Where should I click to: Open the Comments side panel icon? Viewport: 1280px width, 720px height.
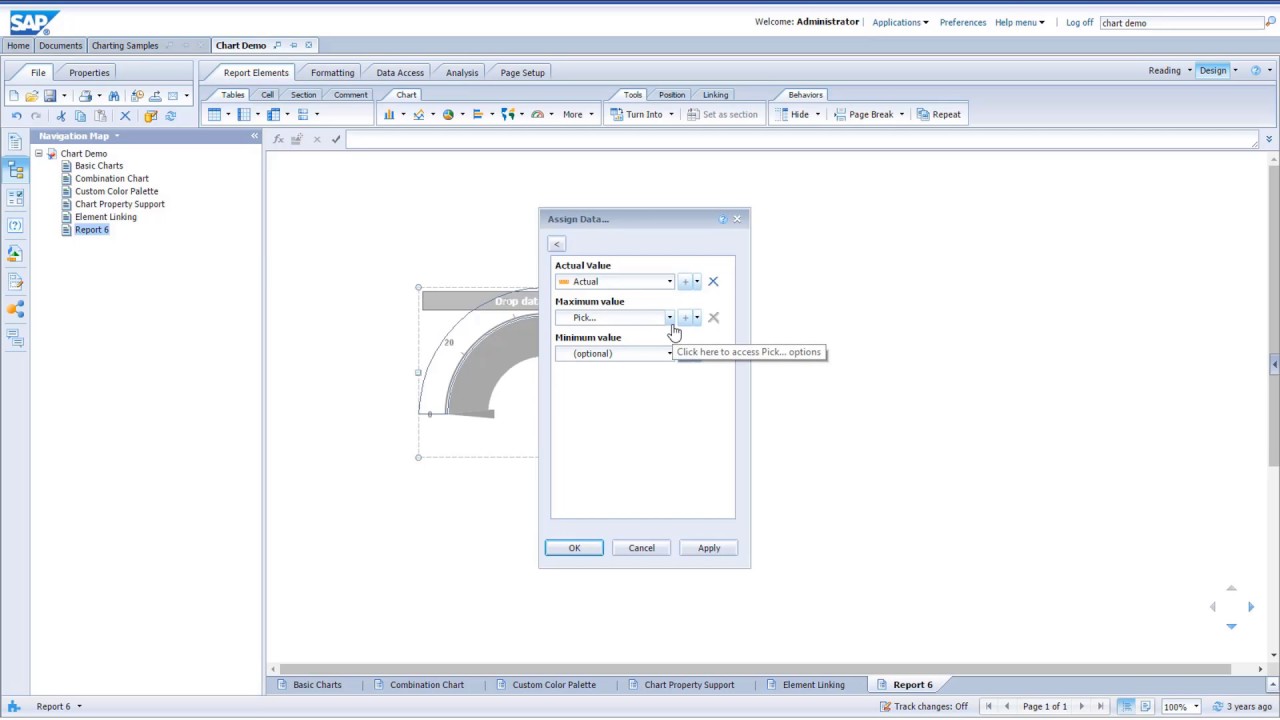pyautogui.click(x=15, y=338)
